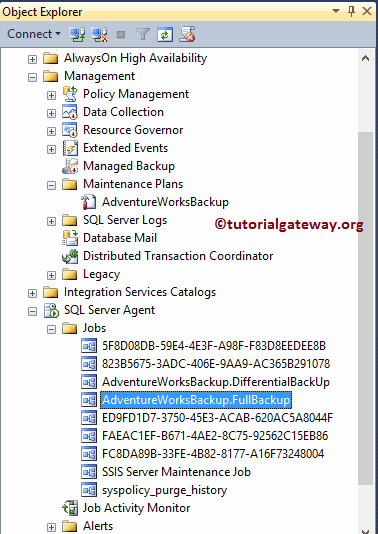Collapse the Management node
This screenshot has height=534, width=378.
point(32,77)
